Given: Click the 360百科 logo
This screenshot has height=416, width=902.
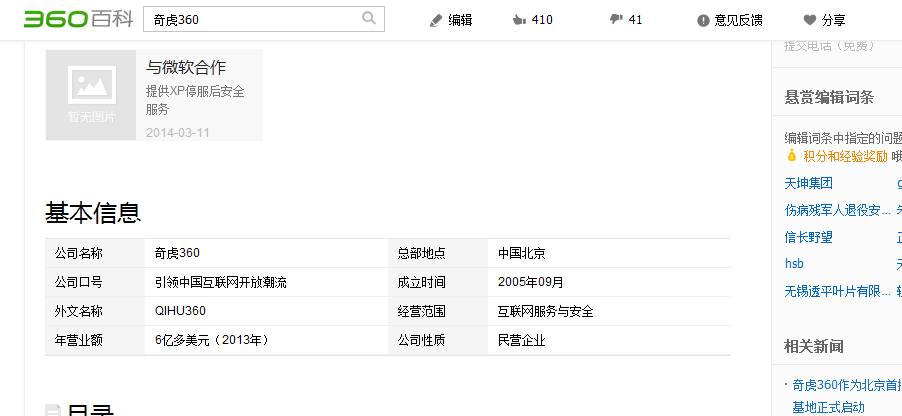Looking at the screenshot, I should (78, 19).
